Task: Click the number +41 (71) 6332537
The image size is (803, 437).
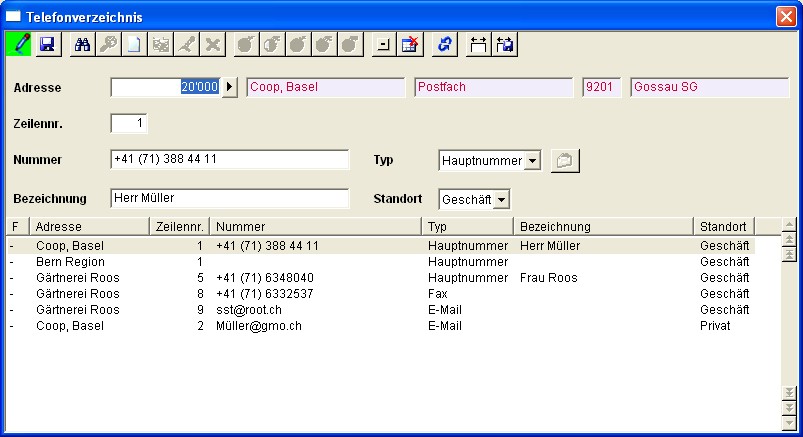Action: point(264,294)
